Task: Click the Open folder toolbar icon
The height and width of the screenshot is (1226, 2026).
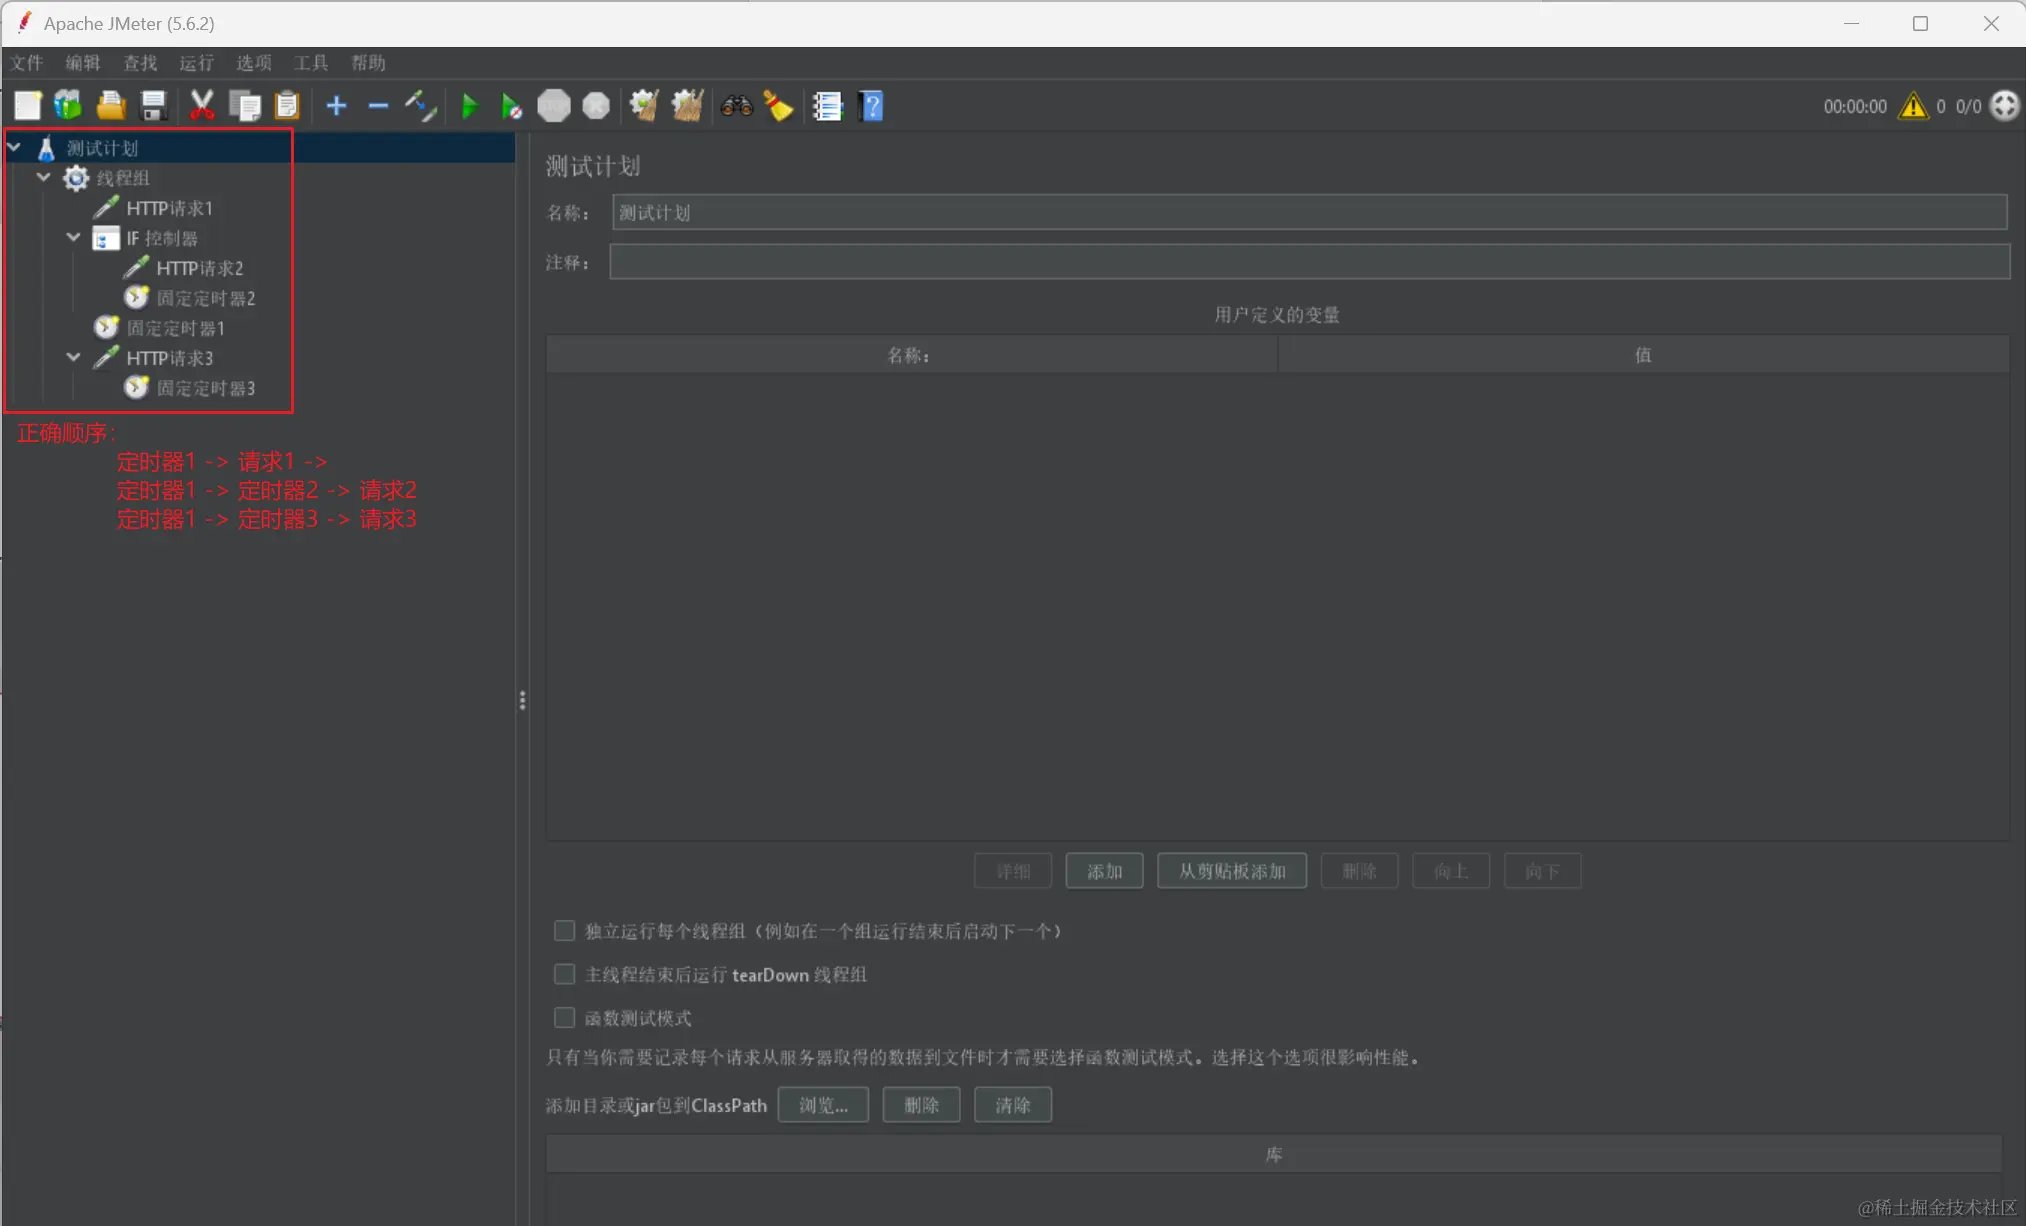Action: click(110, 106)
